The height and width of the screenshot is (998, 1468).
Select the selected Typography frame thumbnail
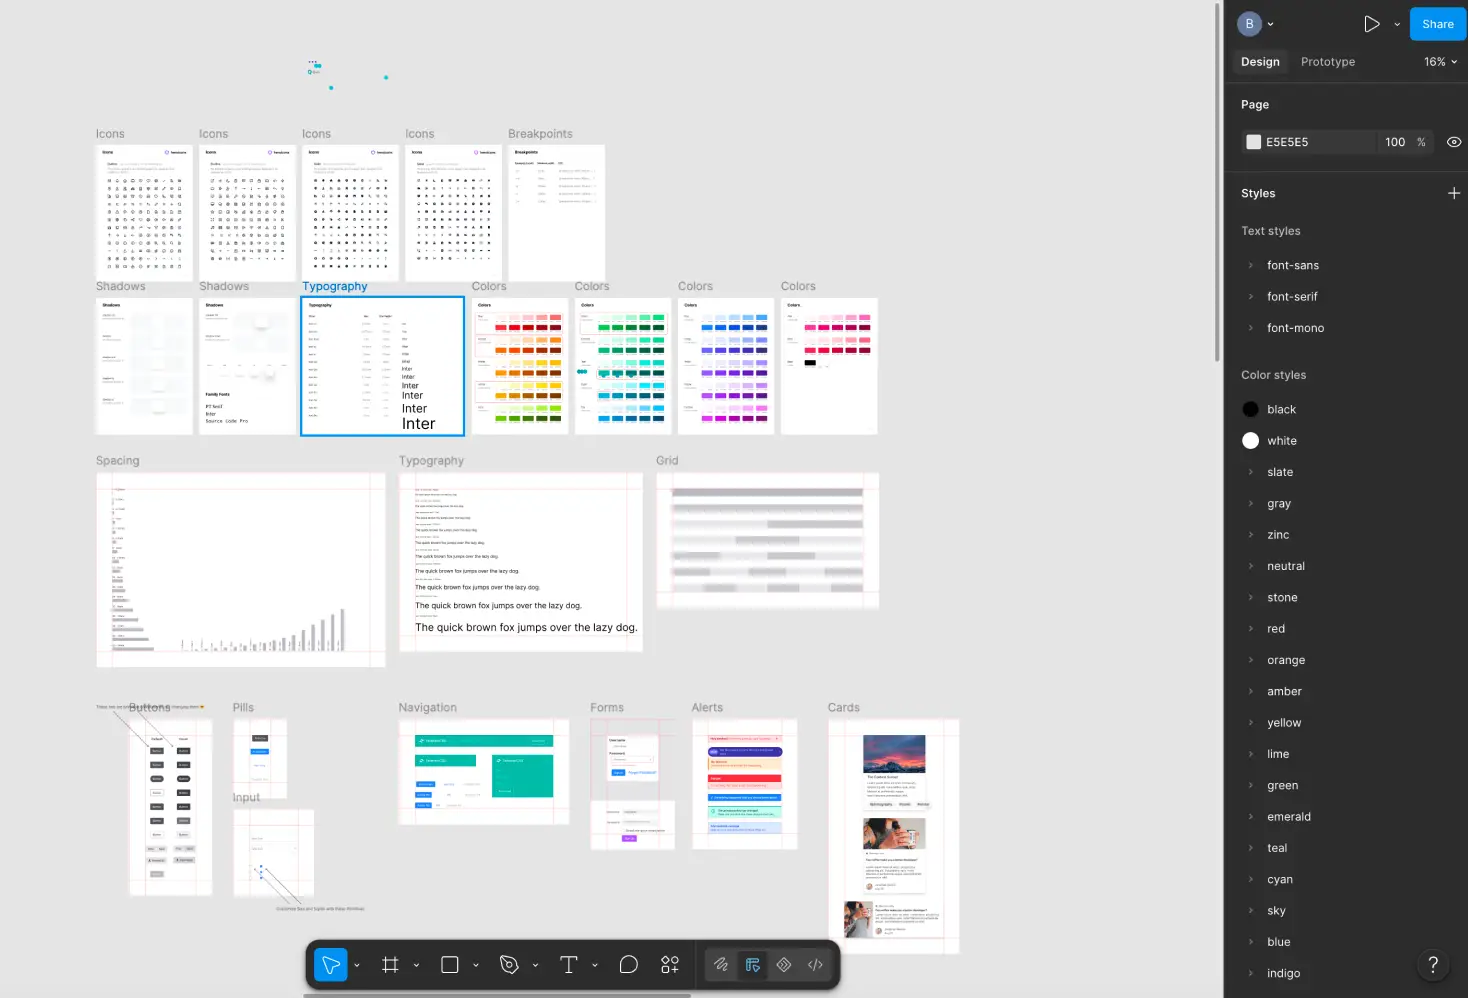point(383,366)
